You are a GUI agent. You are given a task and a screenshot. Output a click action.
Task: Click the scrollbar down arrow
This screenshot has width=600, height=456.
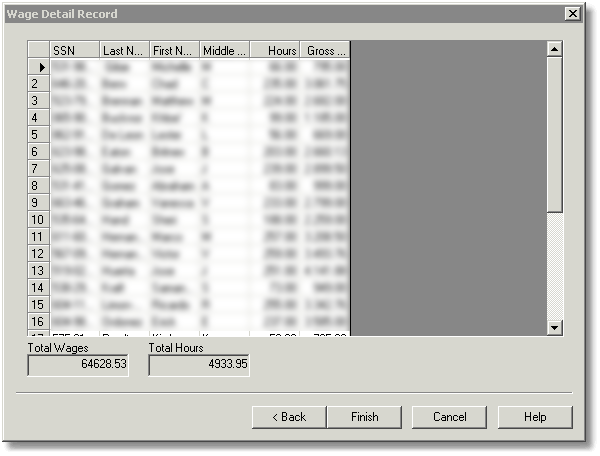pyautogui.click(x=554, y=327)
